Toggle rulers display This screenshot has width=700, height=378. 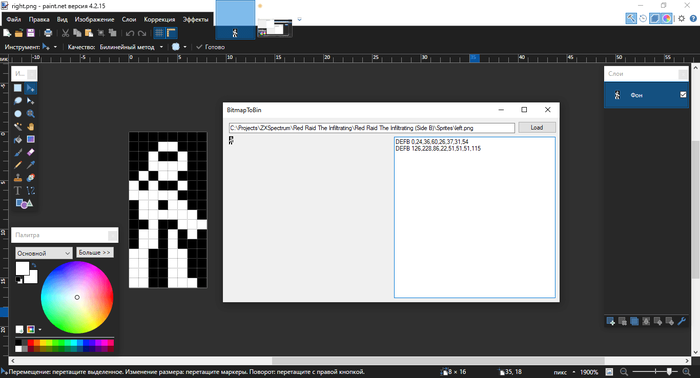click(171, 33)
